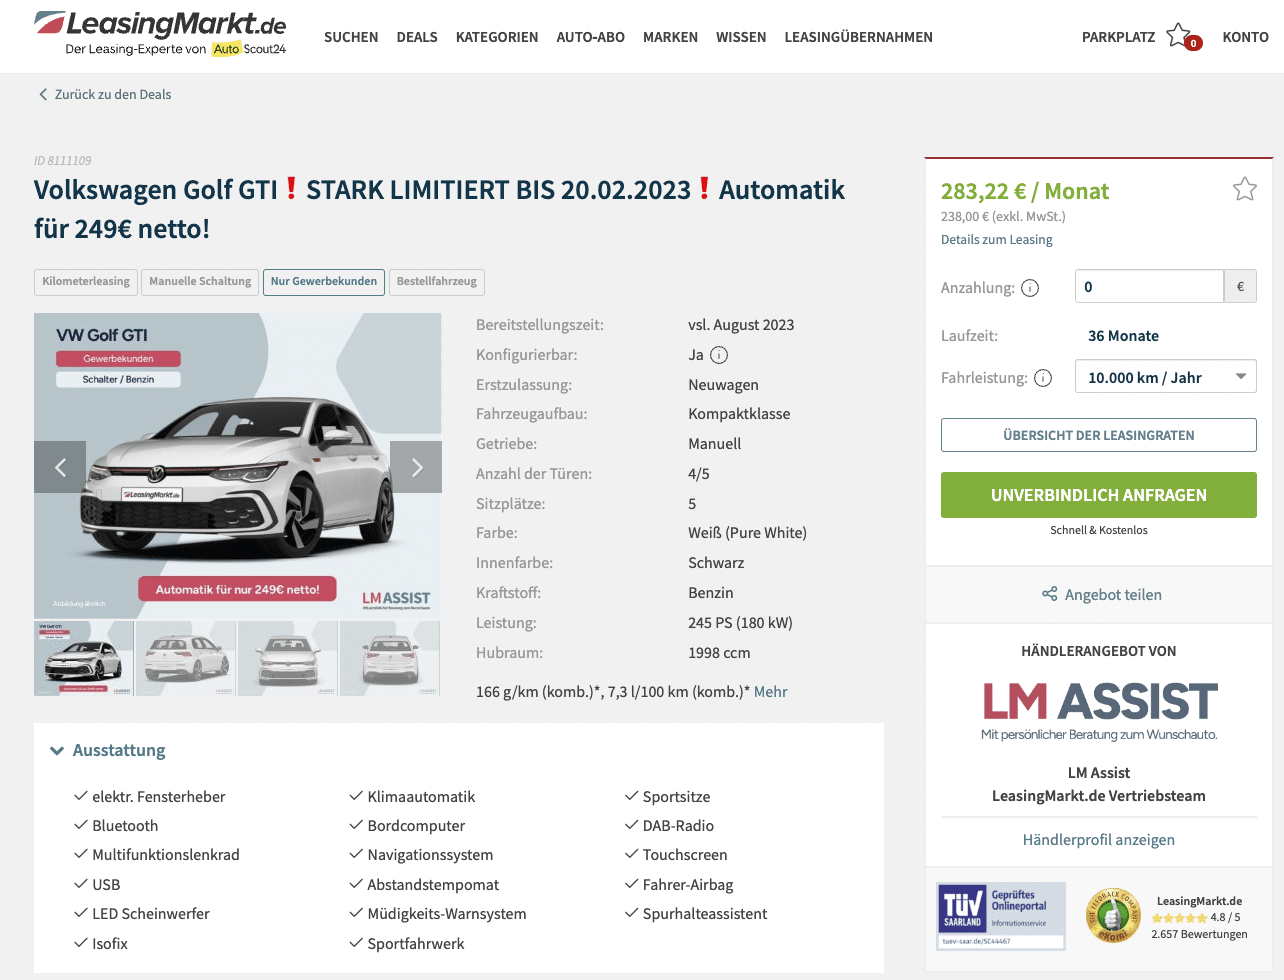Viewport: 1284px width, 980px height.
Task: Open the WISSEN menu
Action: [x=741, y=37]
